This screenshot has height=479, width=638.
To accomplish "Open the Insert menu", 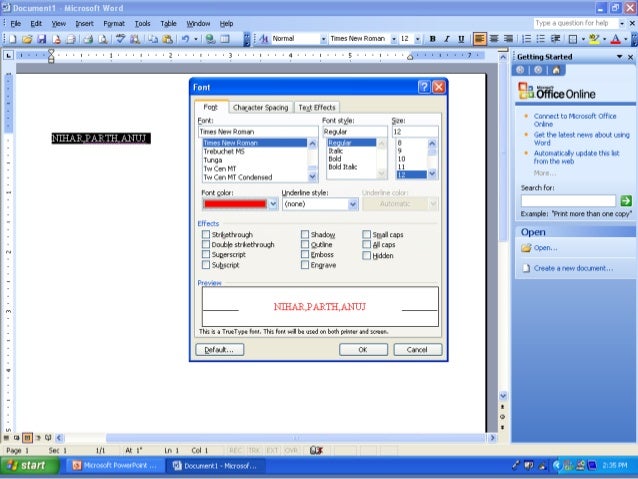I will click(x=84, y=24).
